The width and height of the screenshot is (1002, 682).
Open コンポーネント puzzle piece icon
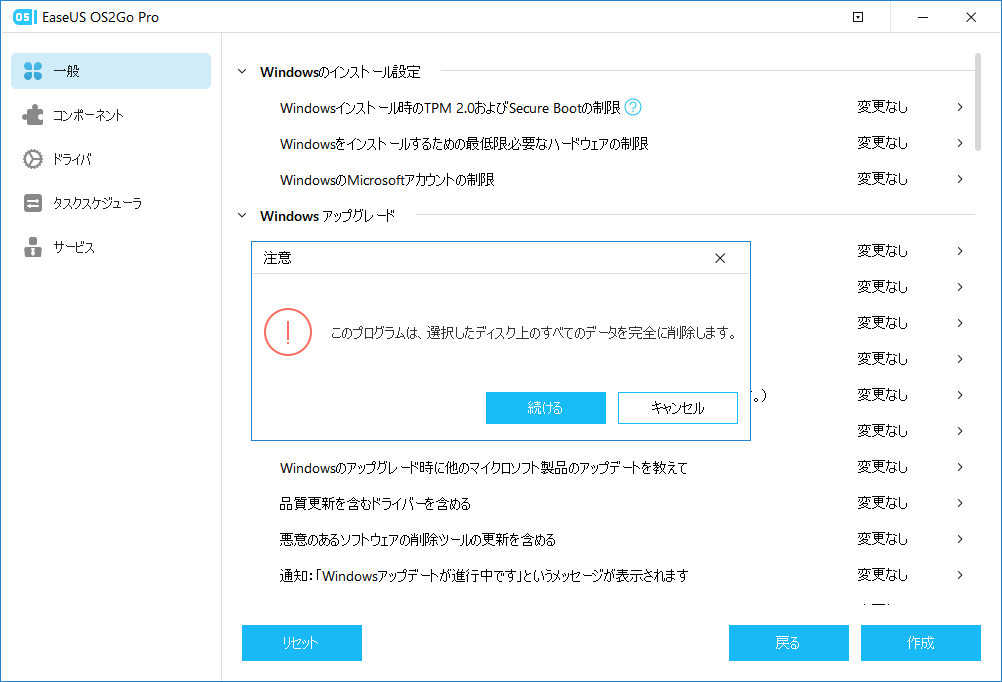[33, 115]
